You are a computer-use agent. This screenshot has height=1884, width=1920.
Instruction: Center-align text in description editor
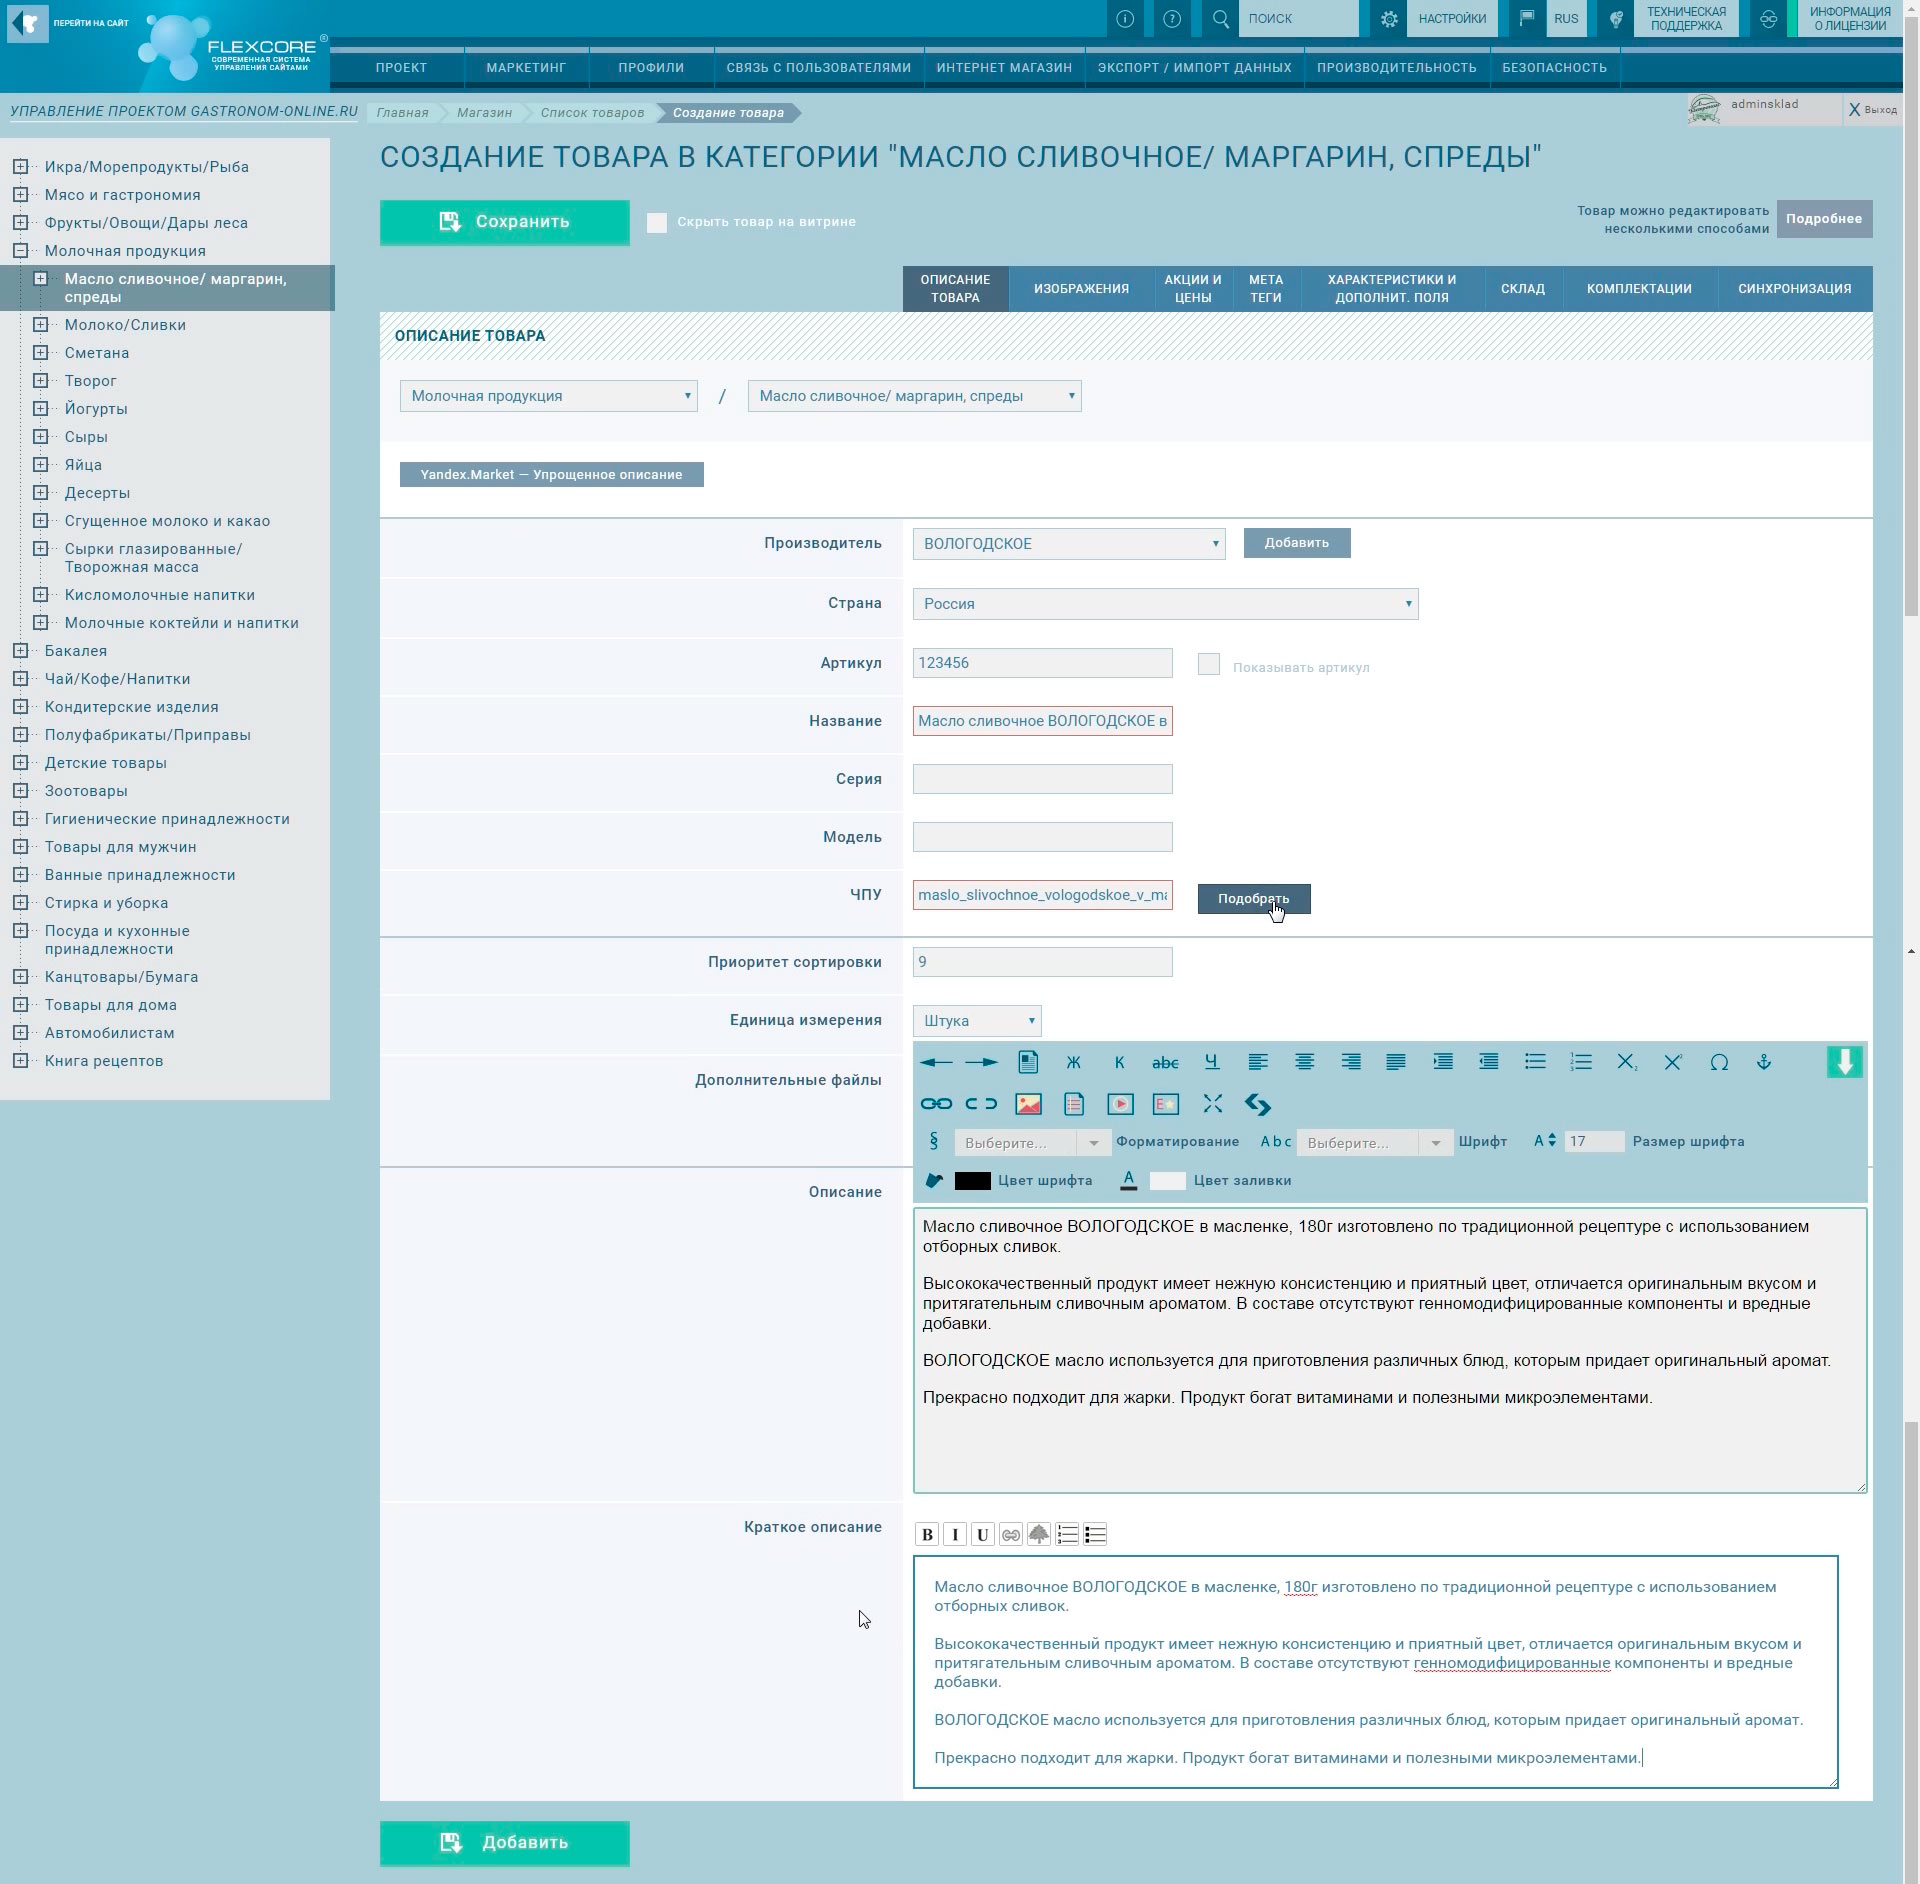1304,1062
